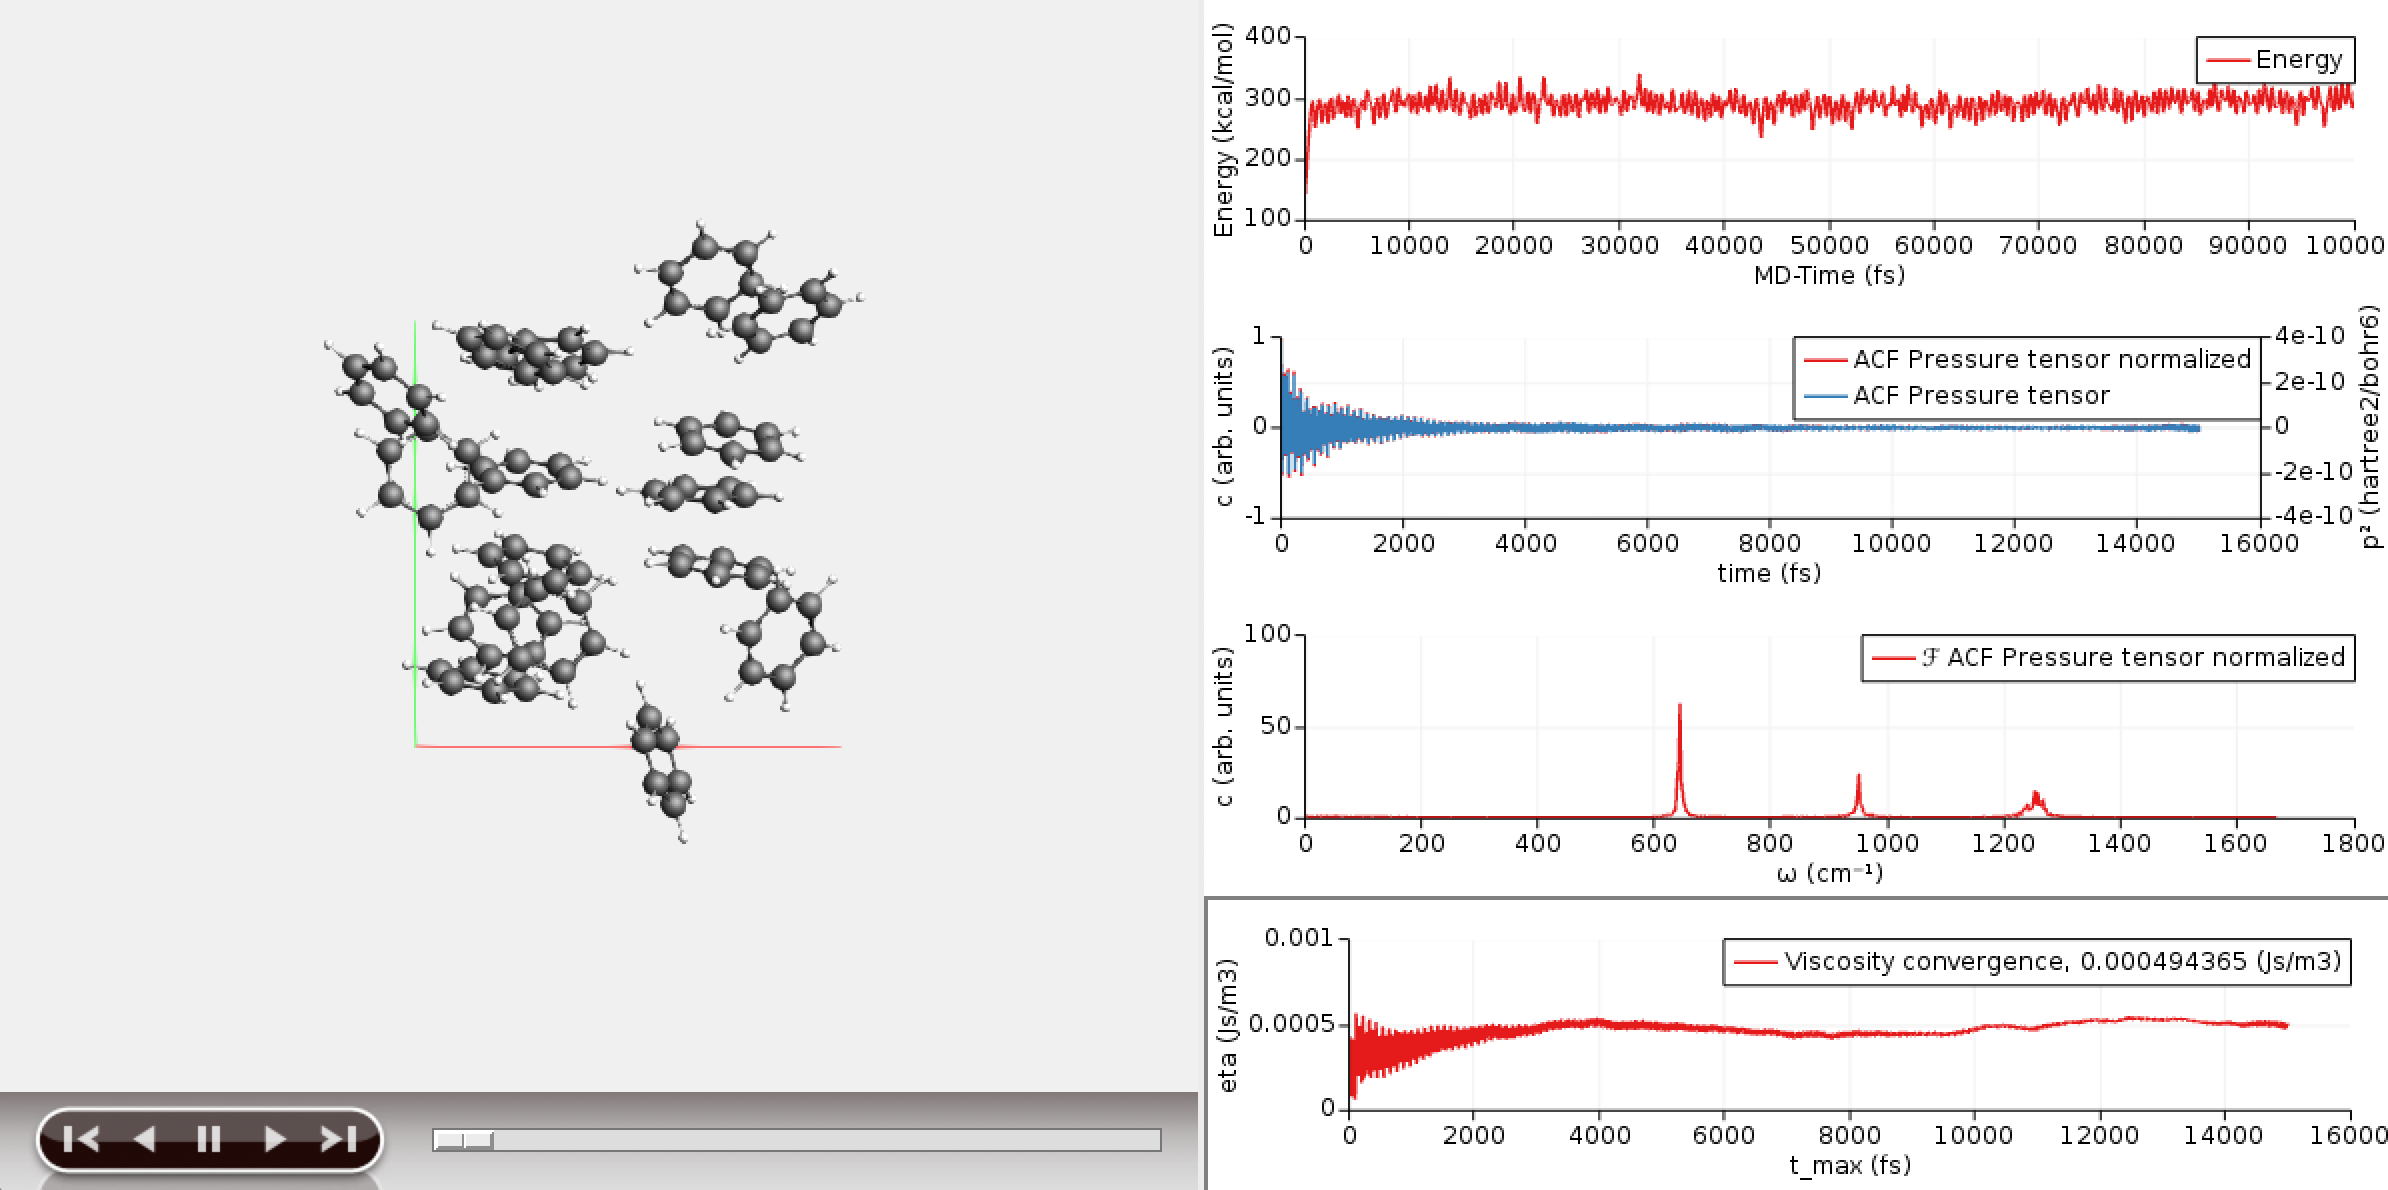Jump to last frame of trajectory

338,1138
